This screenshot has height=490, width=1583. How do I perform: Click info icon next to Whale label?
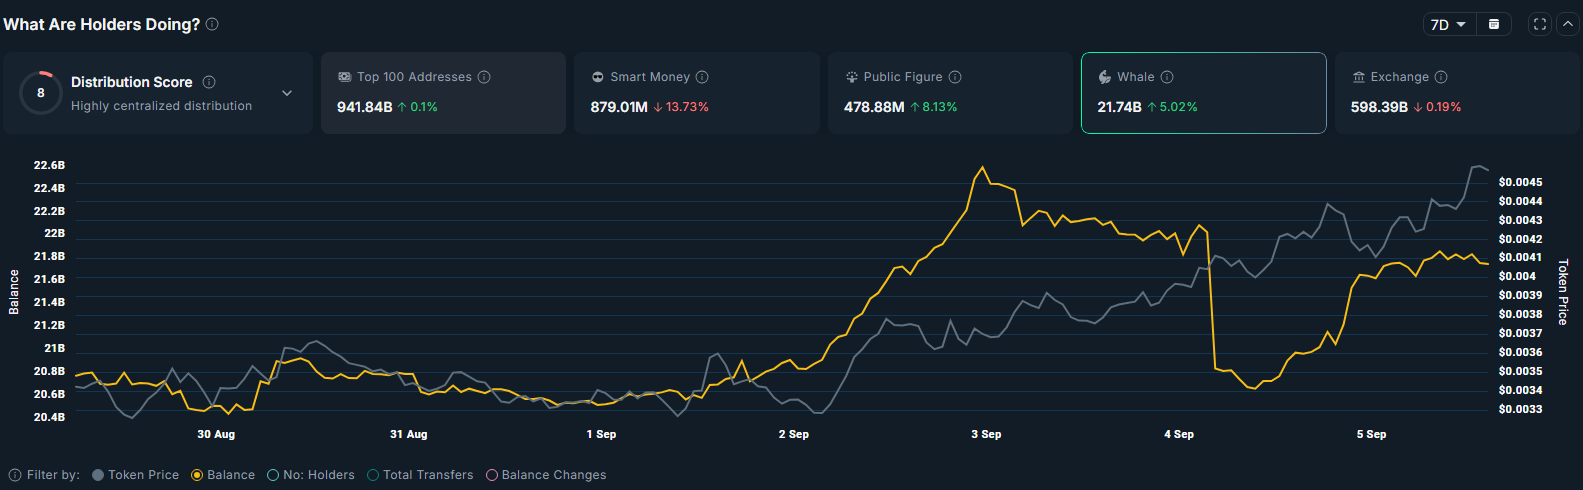click(x=1167, y=77)
